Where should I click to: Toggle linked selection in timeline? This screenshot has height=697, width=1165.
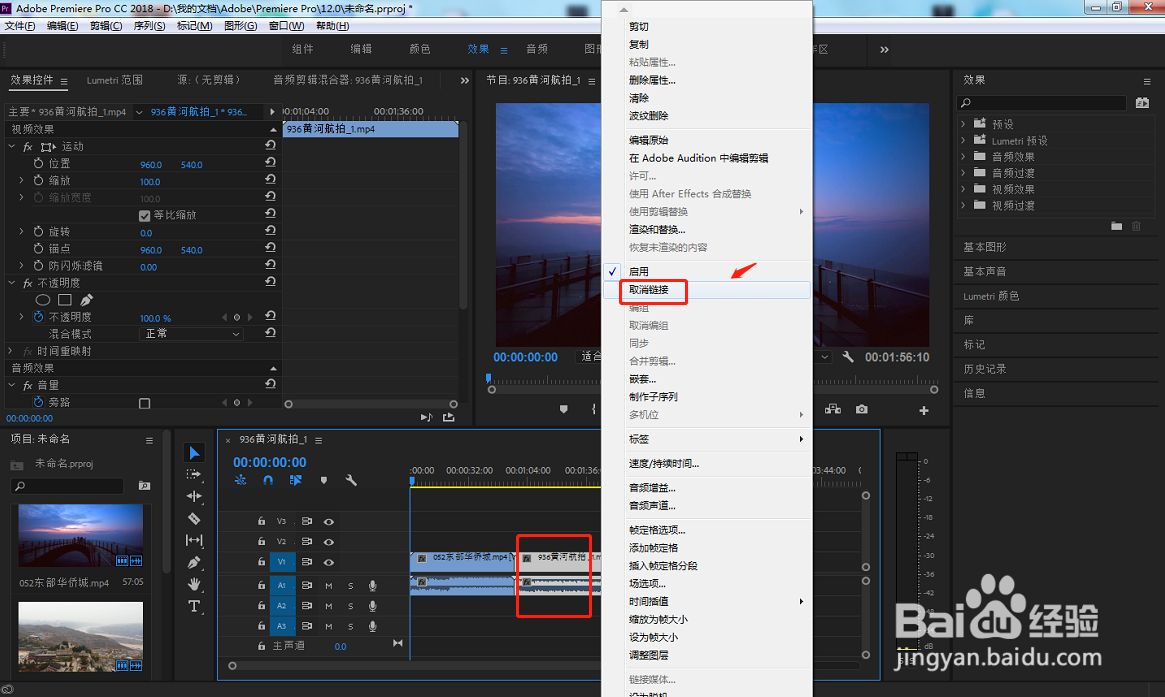click(295, 480)
